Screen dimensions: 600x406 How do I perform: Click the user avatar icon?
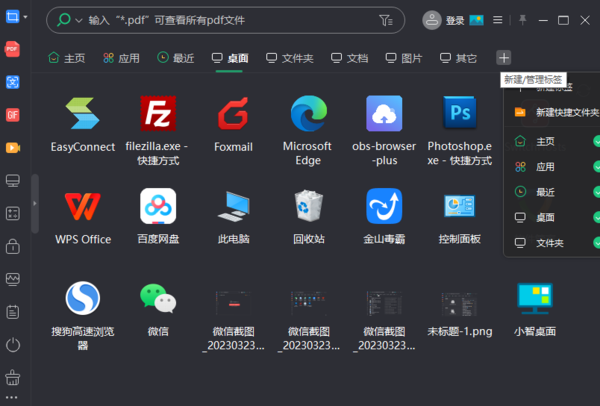tap(432, 20)
